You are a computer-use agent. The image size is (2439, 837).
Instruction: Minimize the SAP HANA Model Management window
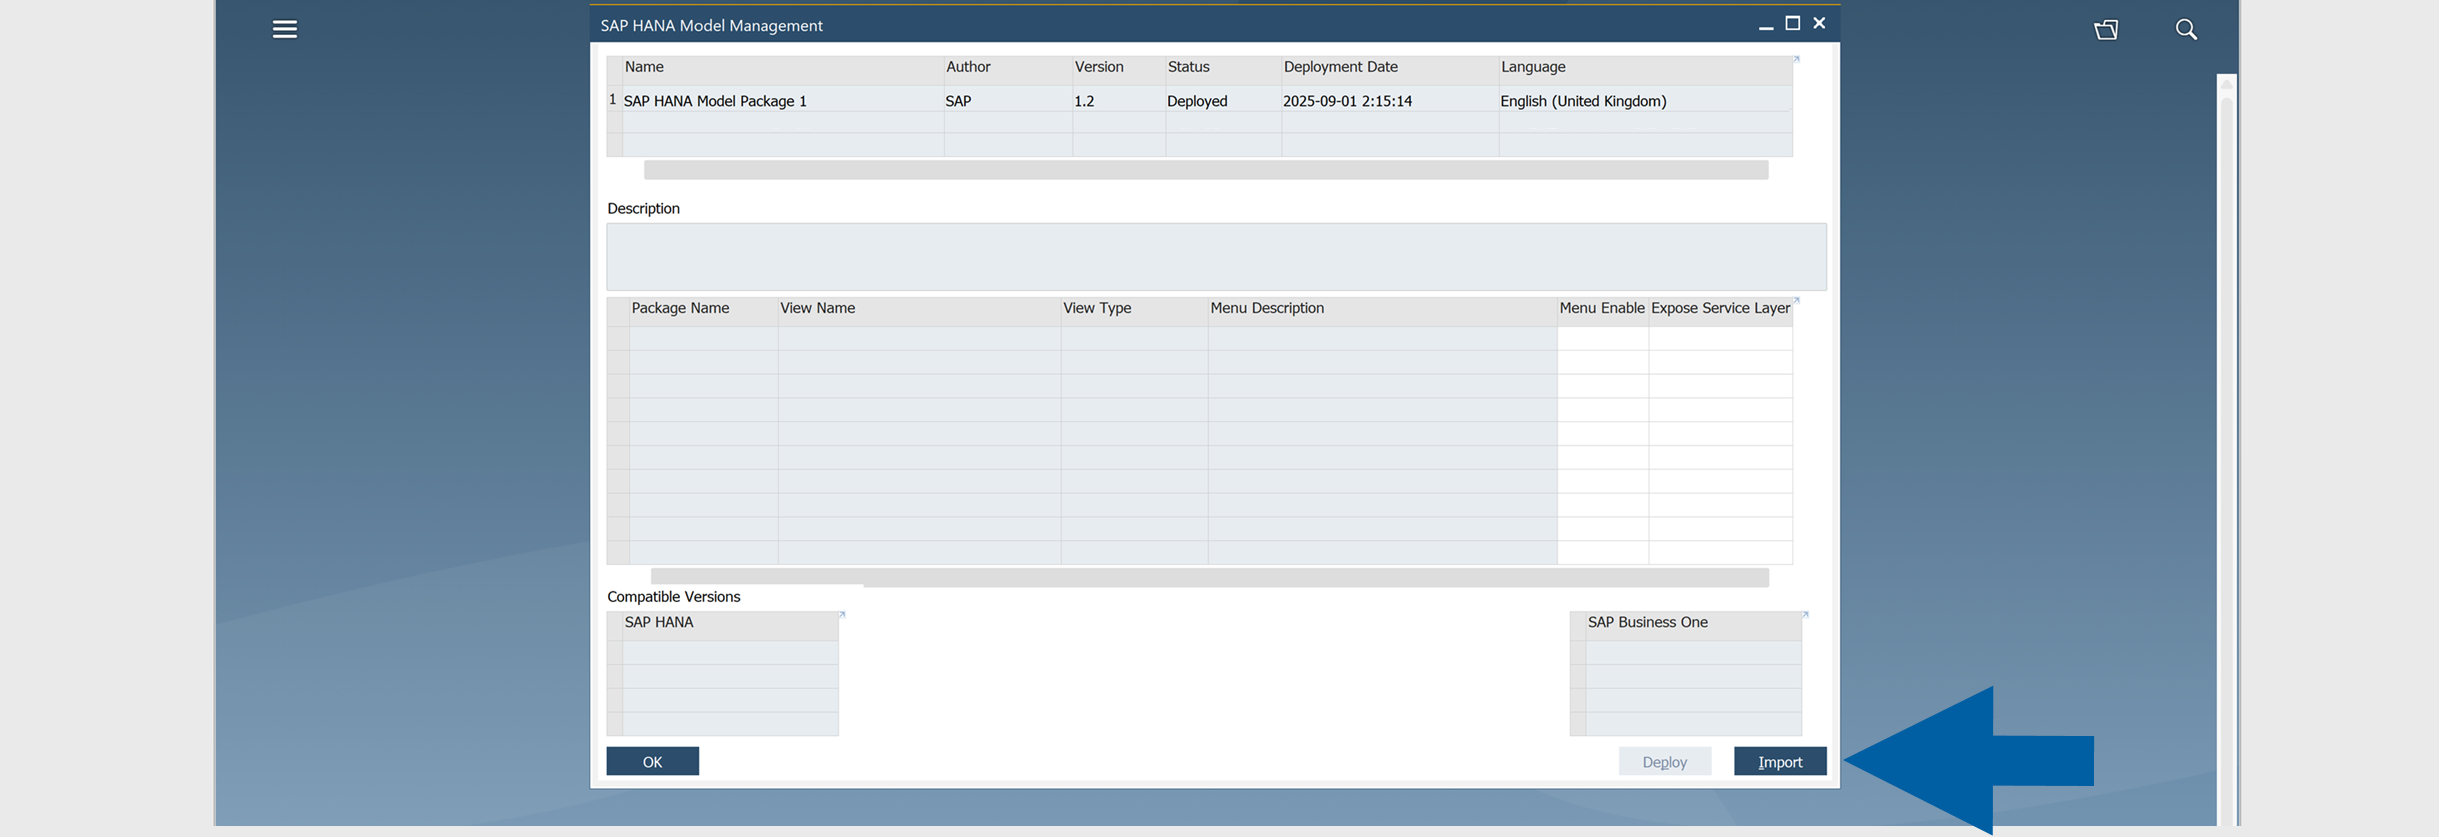pos(1766,25)
